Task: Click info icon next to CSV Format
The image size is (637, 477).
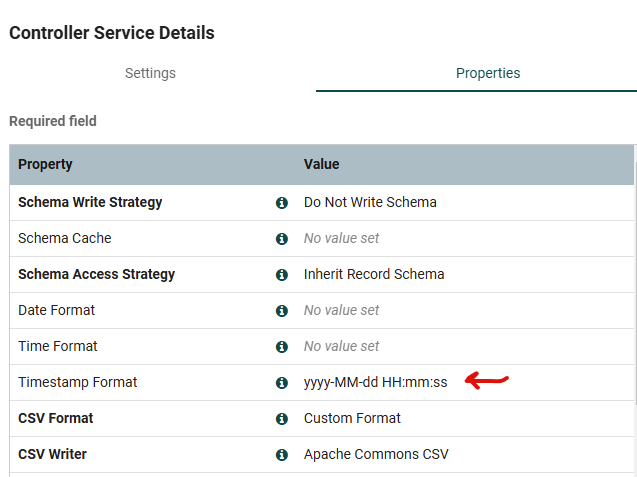Action: tap(282, 419)
